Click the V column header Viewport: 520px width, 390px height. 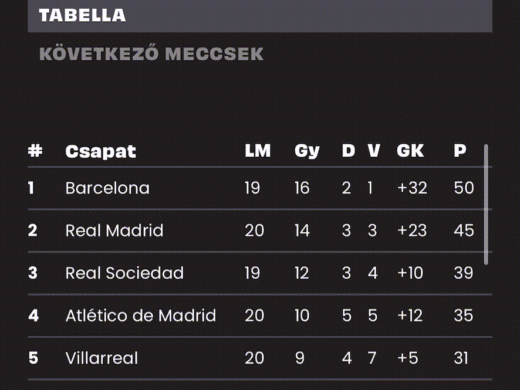pos(374,151)
